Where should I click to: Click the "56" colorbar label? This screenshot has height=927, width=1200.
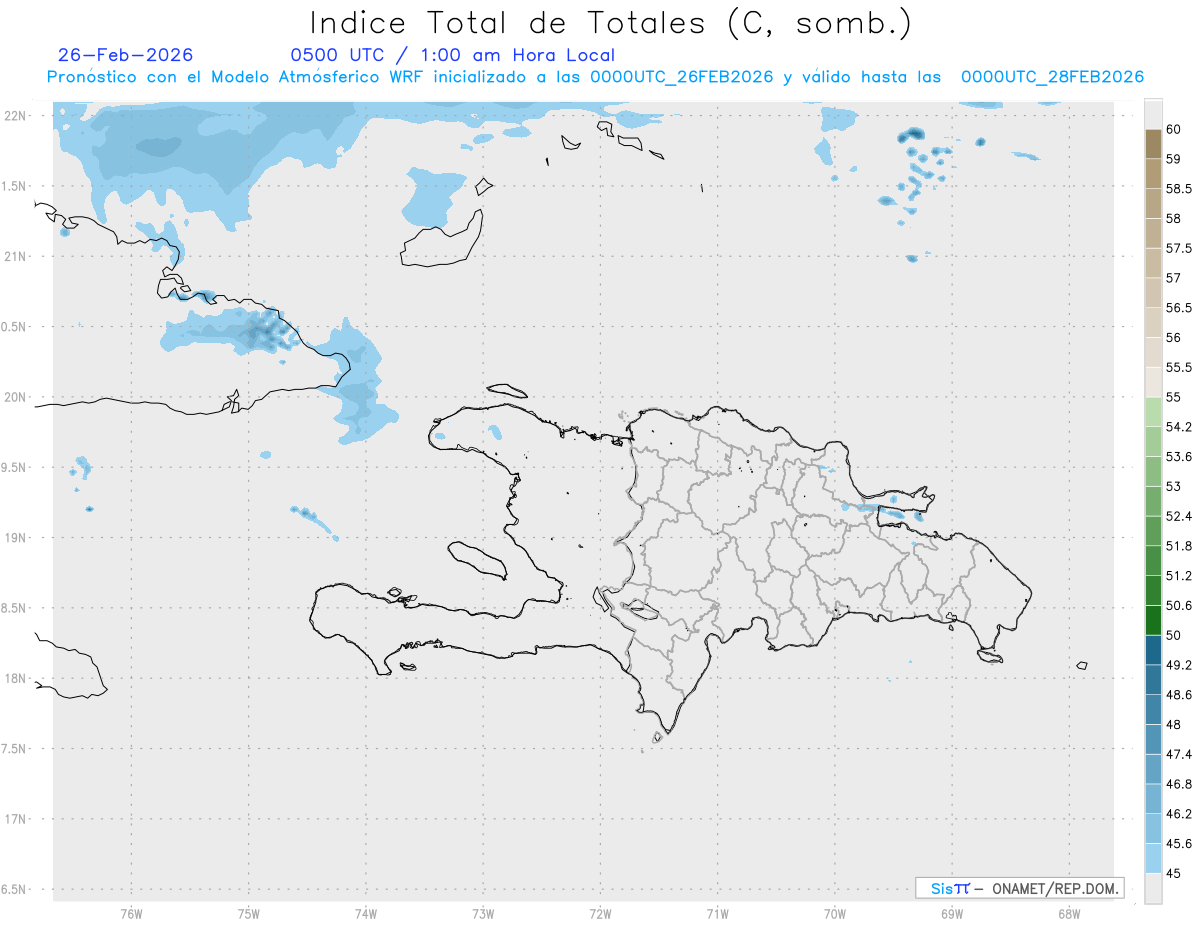click(1173, 338)
